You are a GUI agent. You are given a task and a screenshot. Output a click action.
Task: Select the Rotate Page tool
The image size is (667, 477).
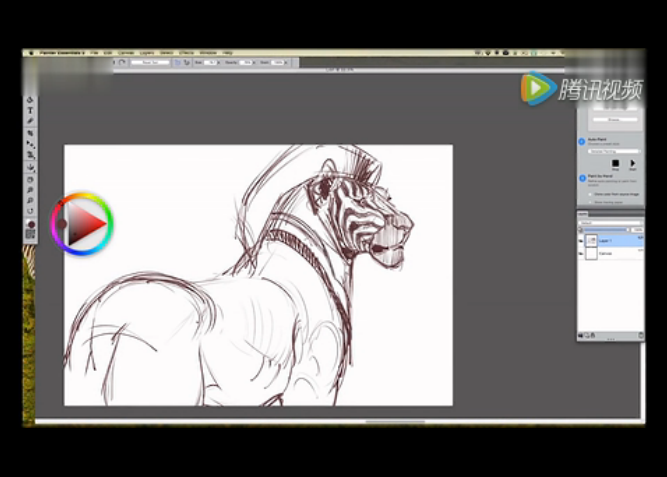click(x=30, y=211)
